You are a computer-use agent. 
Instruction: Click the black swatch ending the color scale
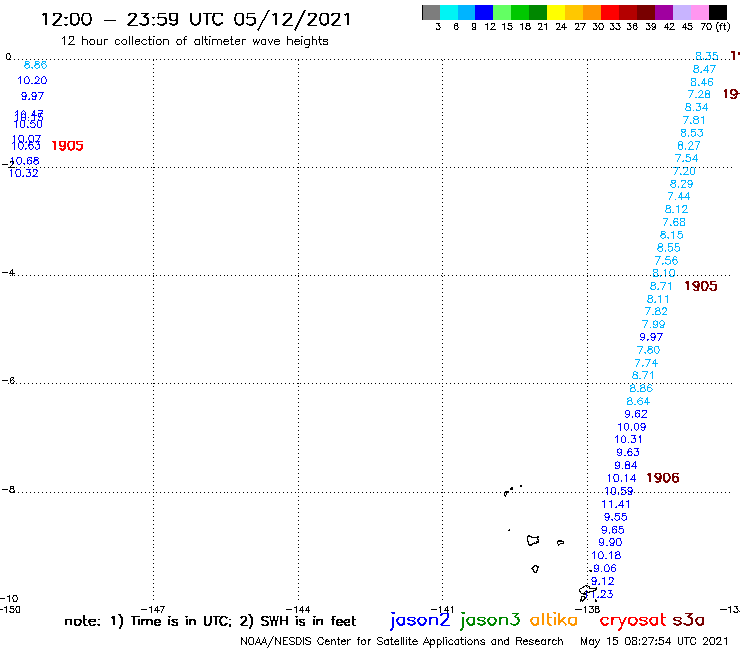pos(717,12)
